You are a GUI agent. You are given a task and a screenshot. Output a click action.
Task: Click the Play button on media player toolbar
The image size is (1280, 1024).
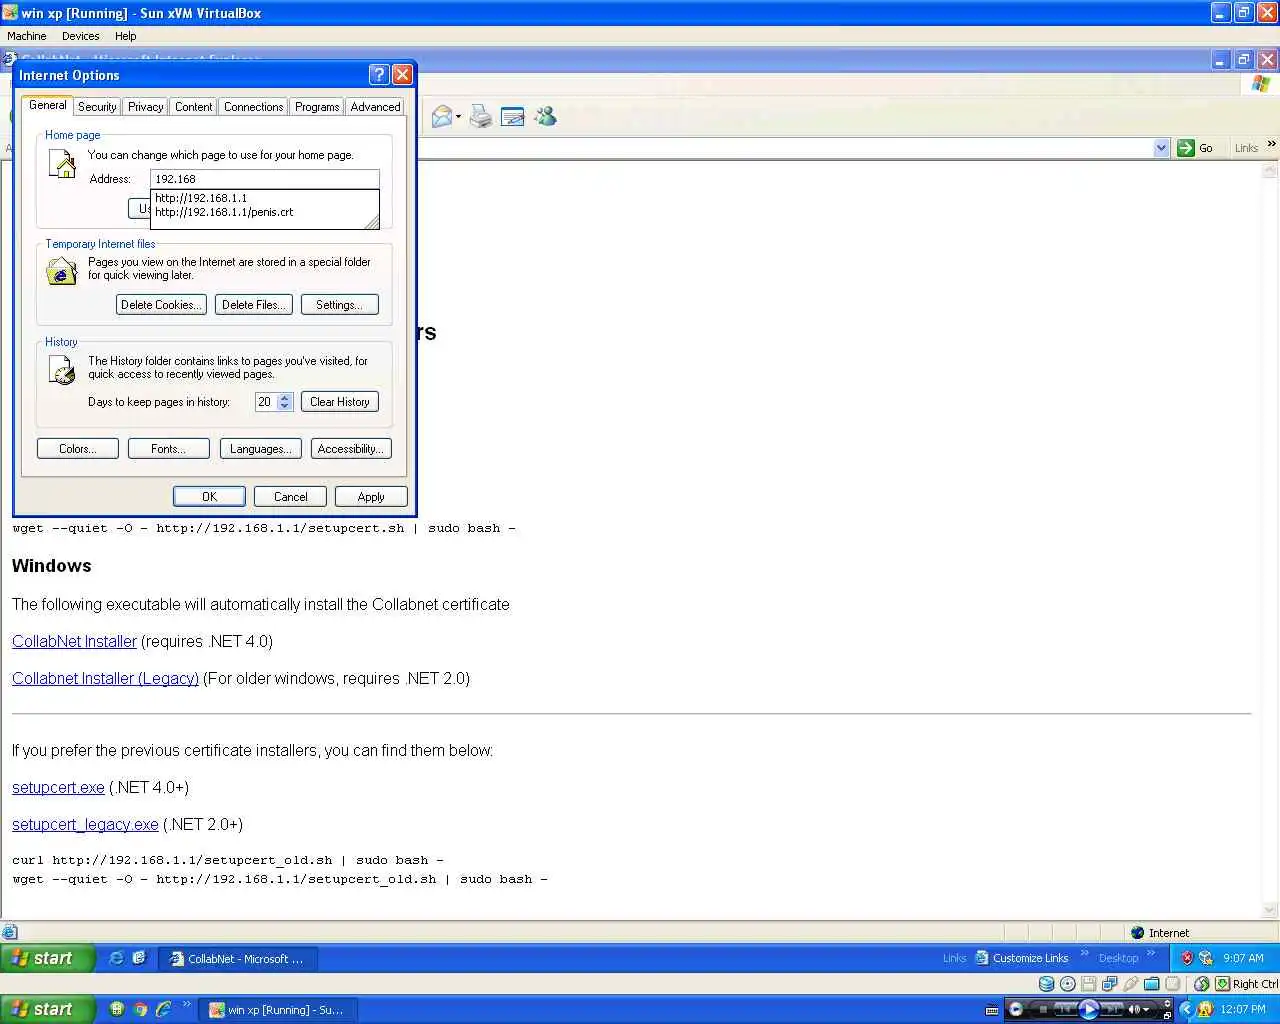coord(1089,1009)
